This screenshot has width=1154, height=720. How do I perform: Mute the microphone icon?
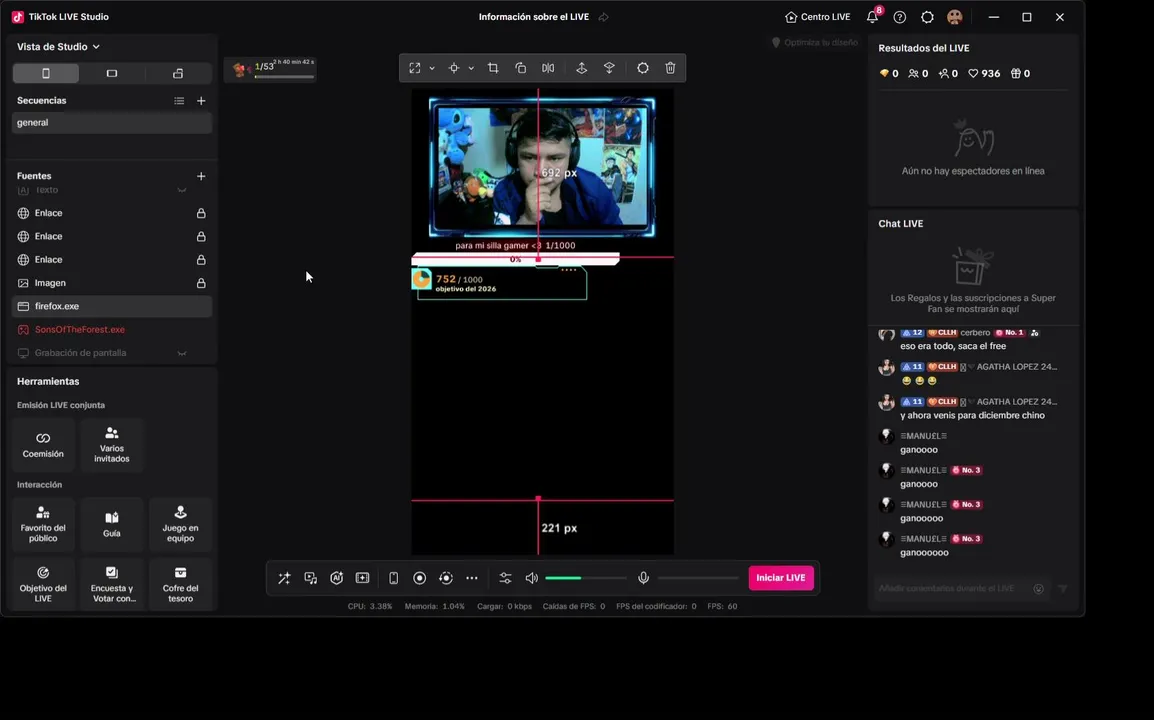pyautogui.click(x=643, y=579)
